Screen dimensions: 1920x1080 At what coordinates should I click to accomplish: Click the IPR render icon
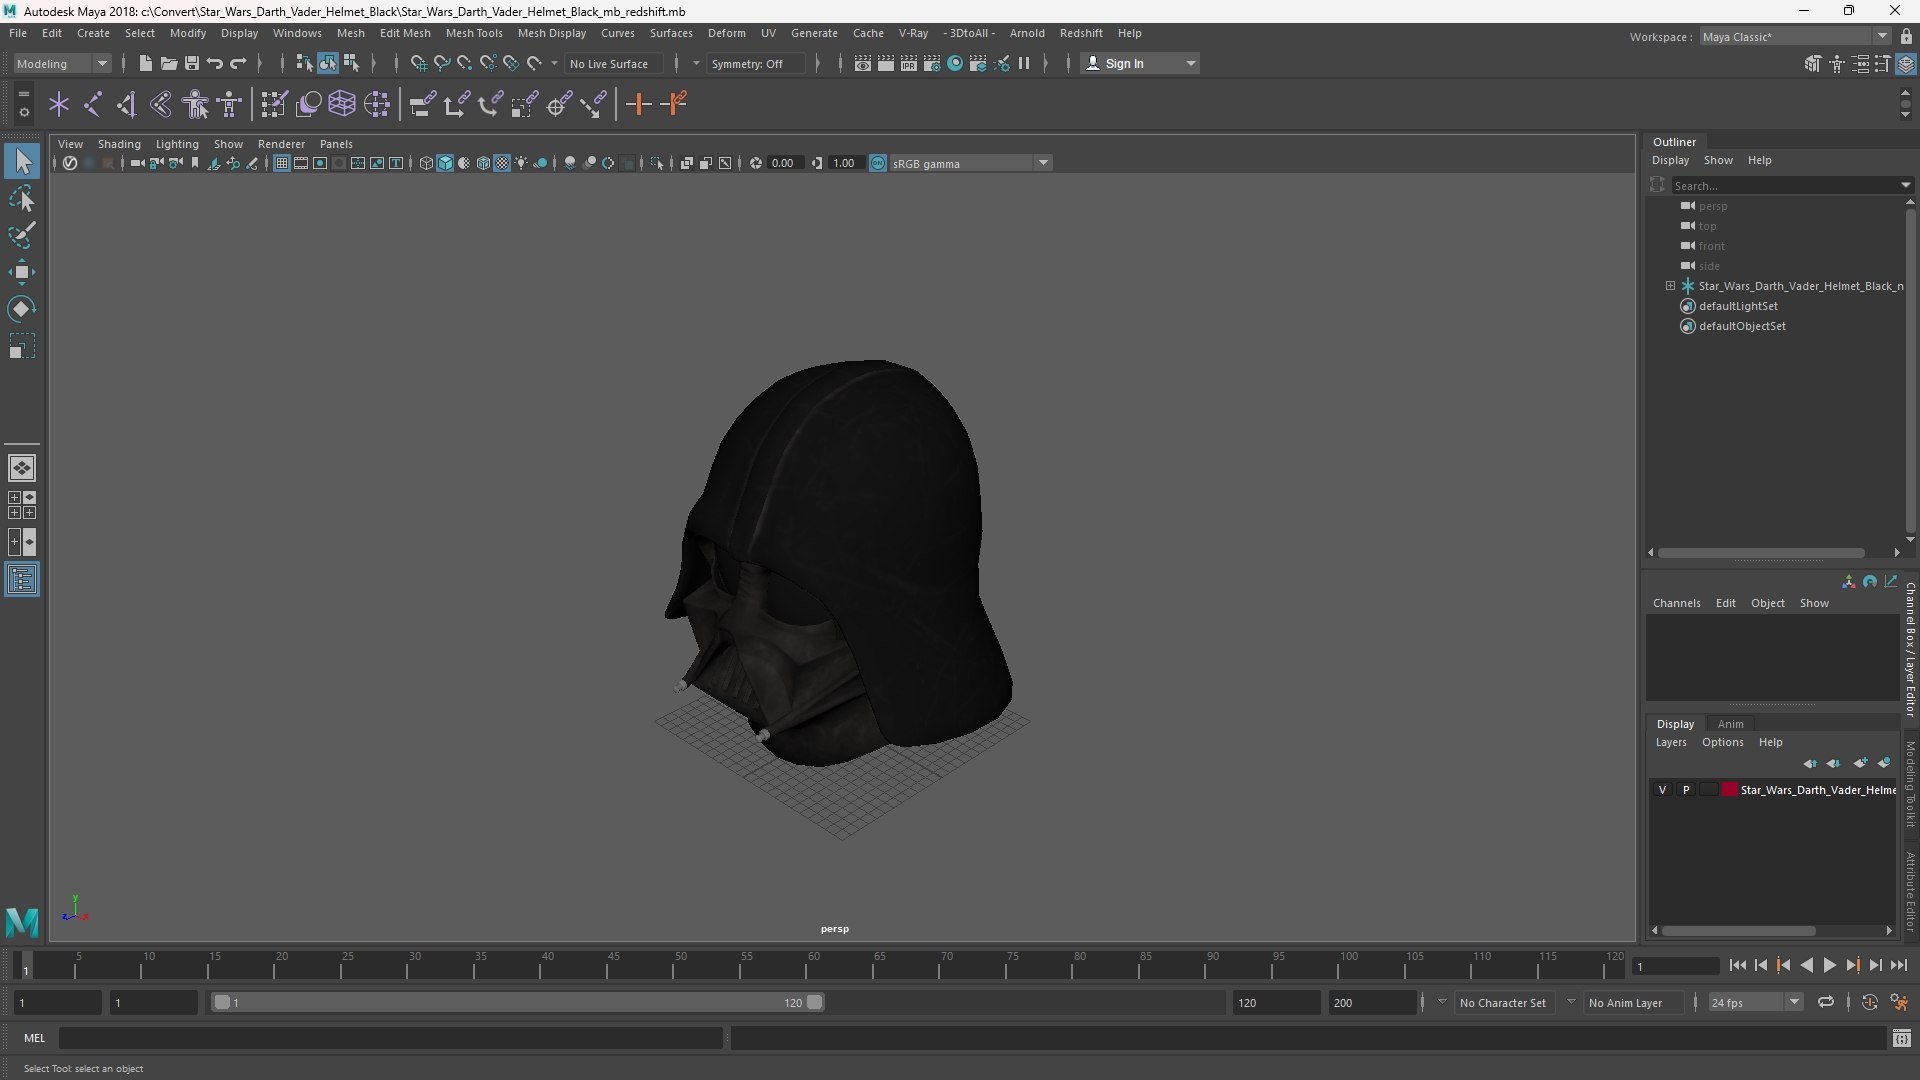click(x=908, y=63)
